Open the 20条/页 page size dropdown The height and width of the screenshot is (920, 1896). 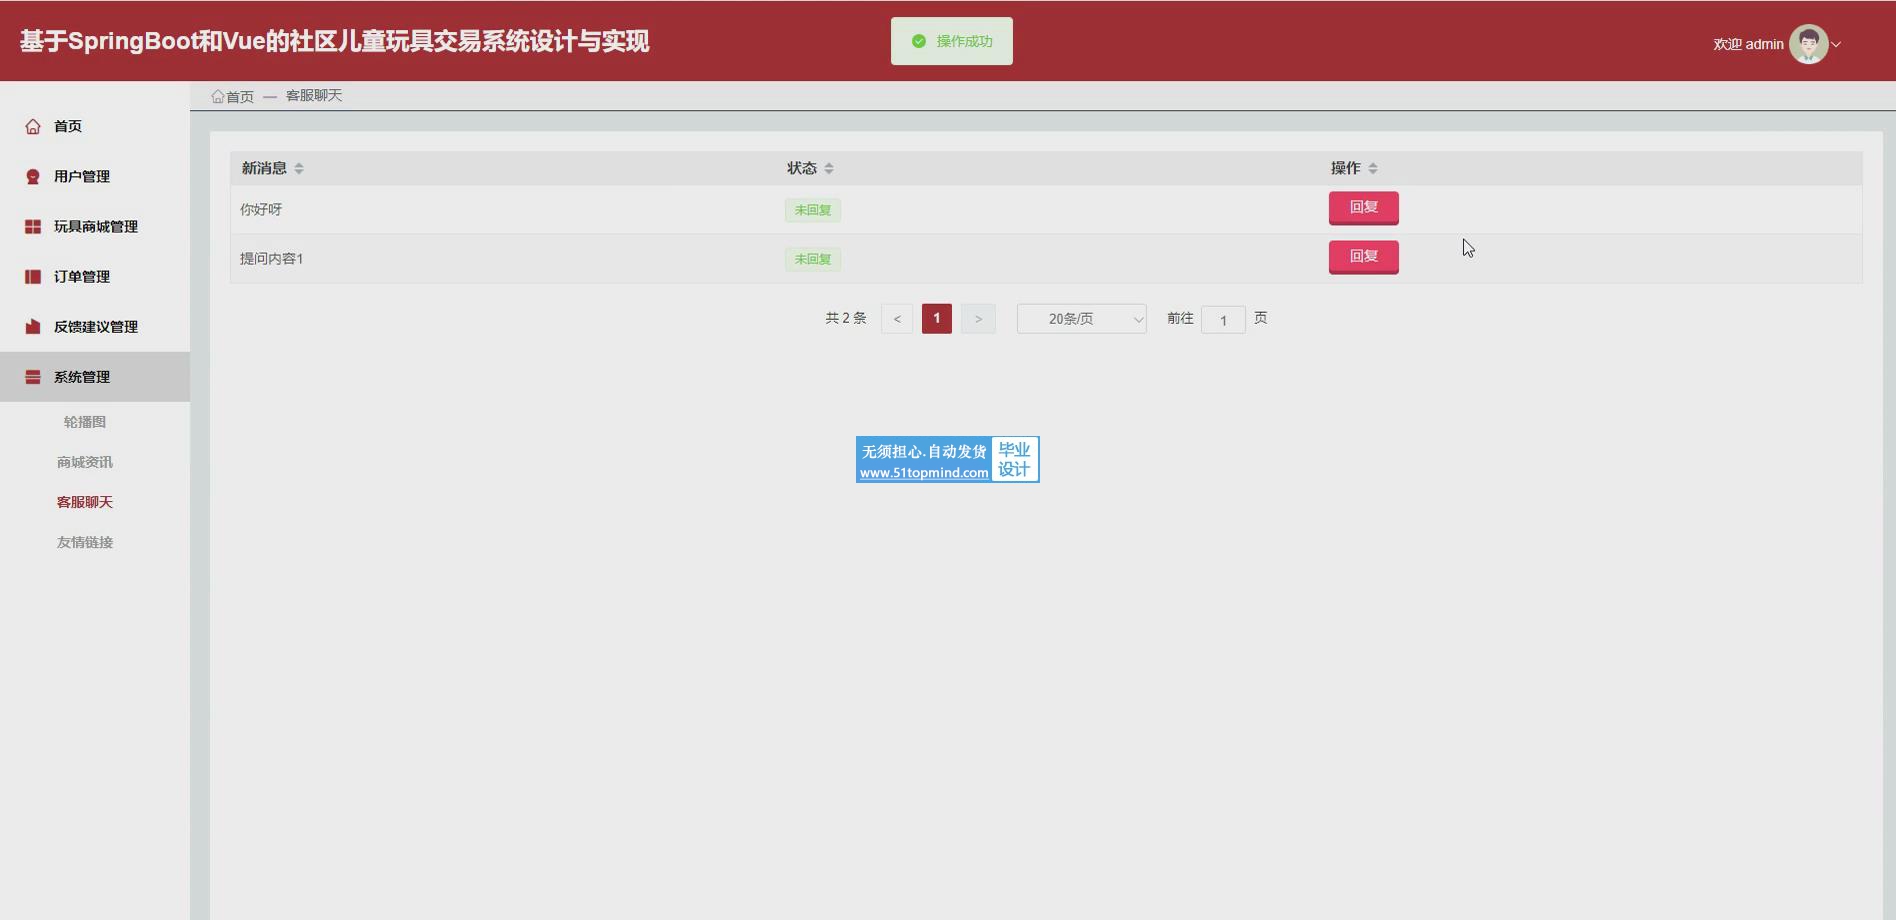[1081, 319]
